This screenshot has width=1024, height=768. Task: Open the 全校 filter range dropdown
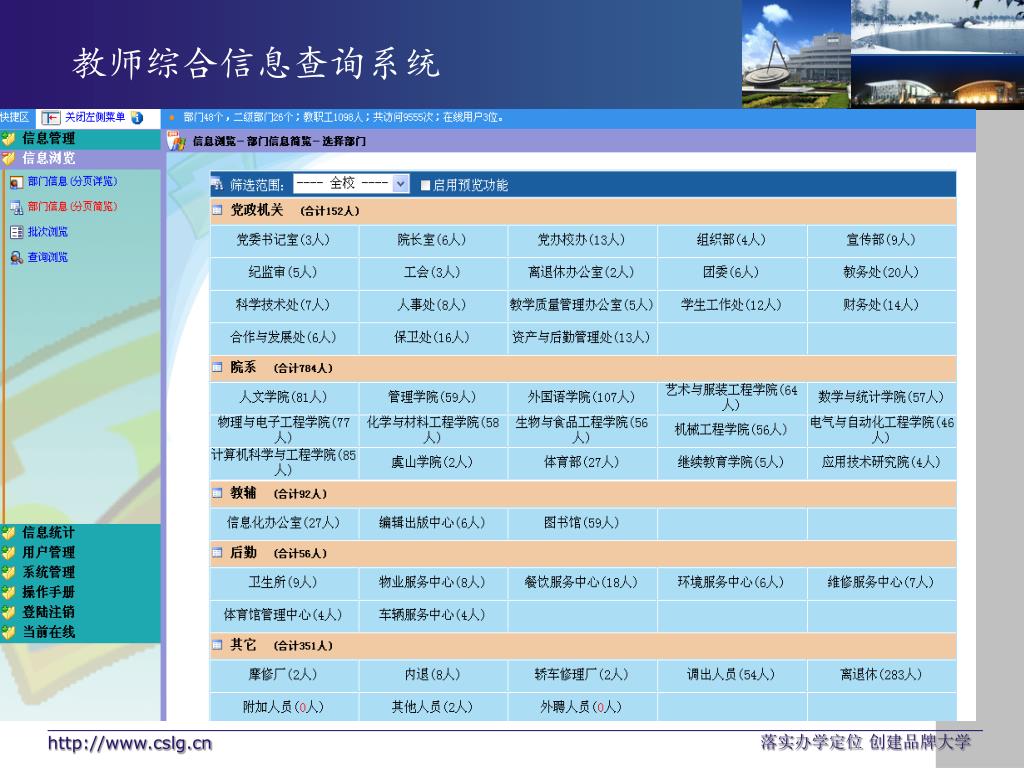(x=351, y=184)
